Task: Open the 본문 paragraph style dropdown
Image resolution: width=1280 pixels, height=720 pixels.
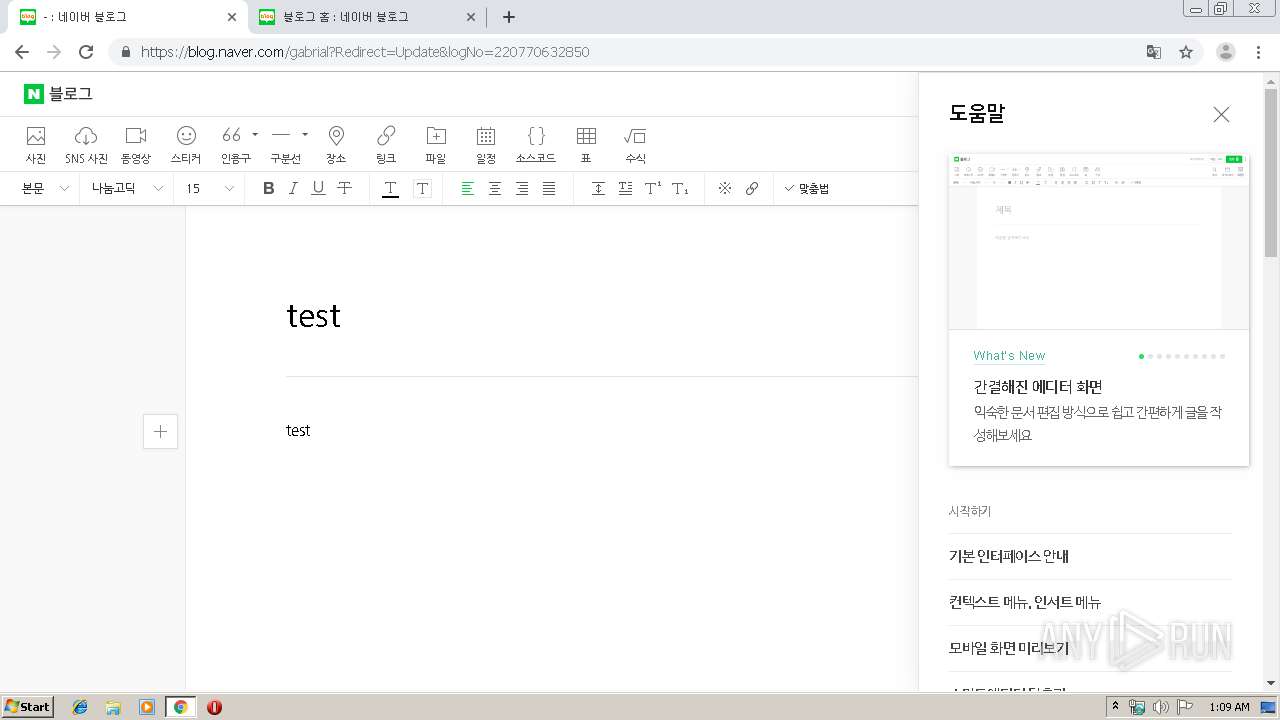Action: tap(46, 188)
